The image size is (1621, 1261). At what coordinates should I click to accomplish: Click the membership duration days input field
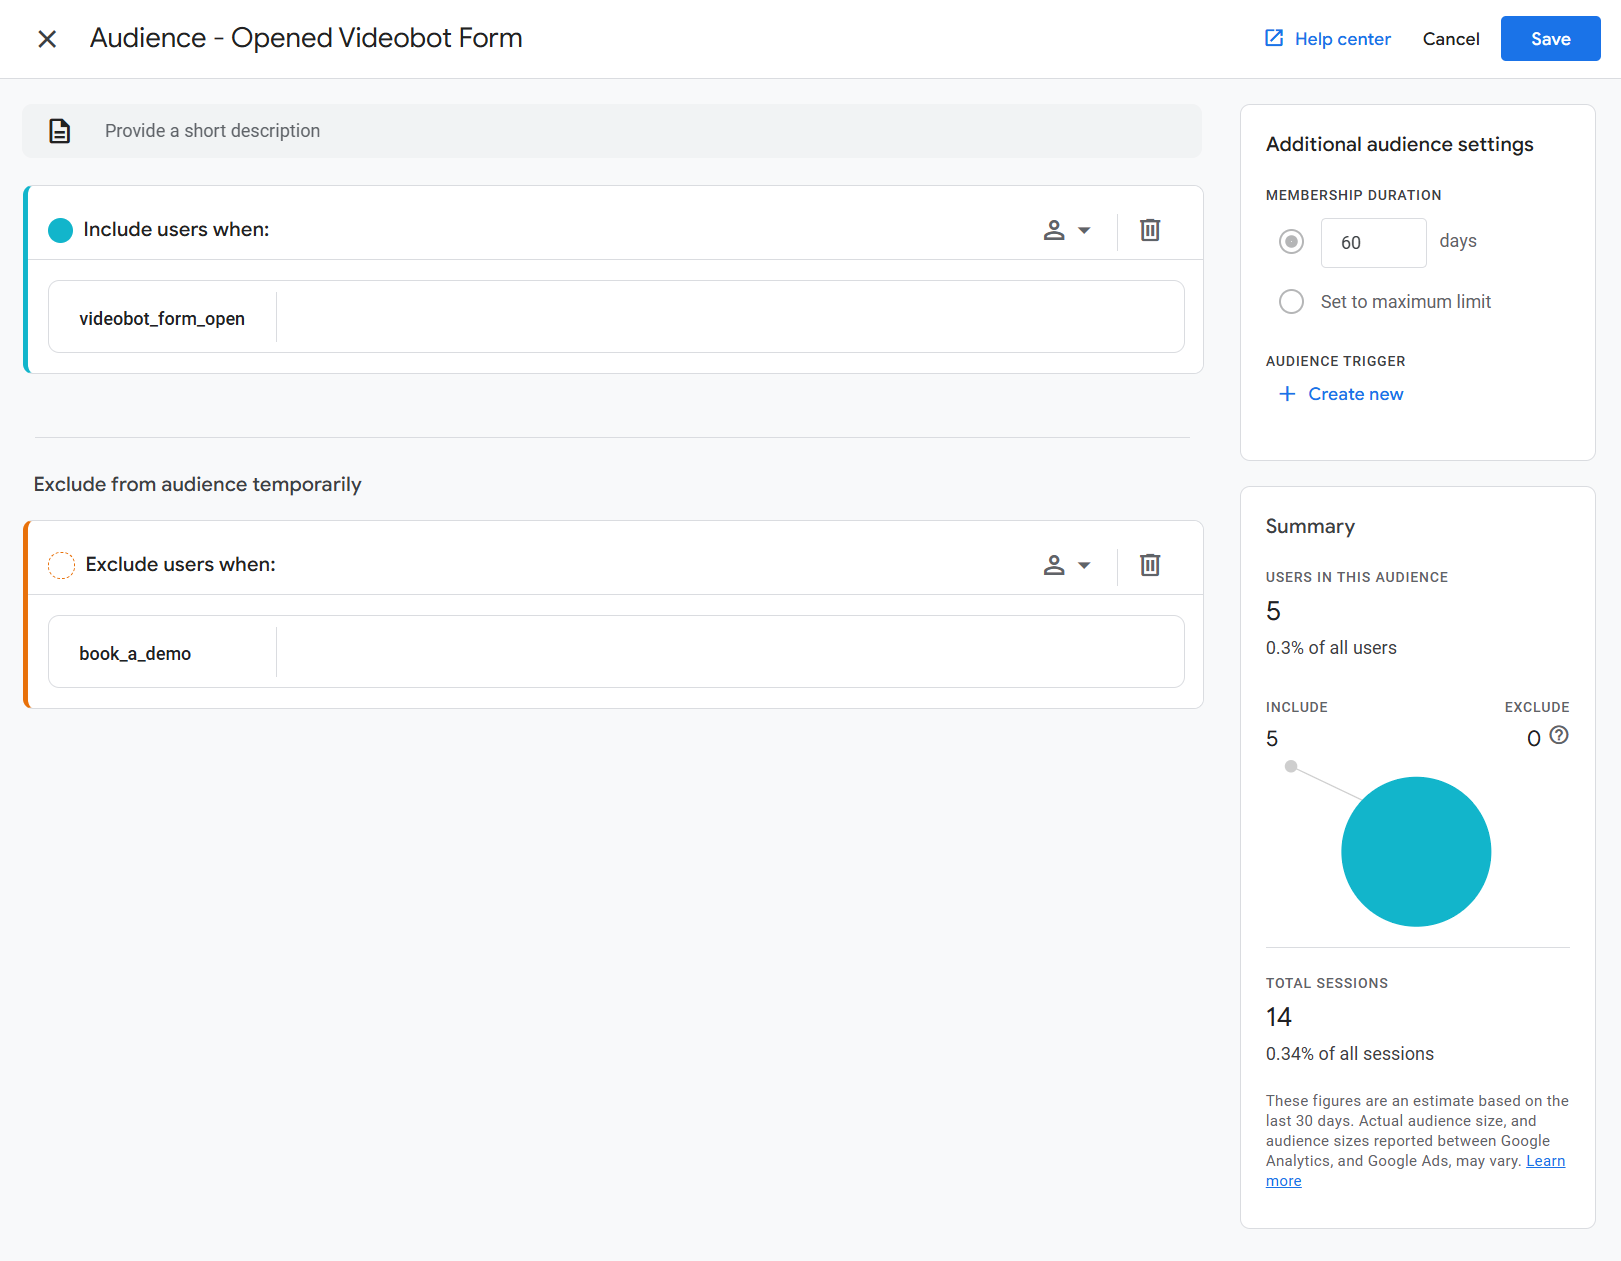click(1373, 243)
